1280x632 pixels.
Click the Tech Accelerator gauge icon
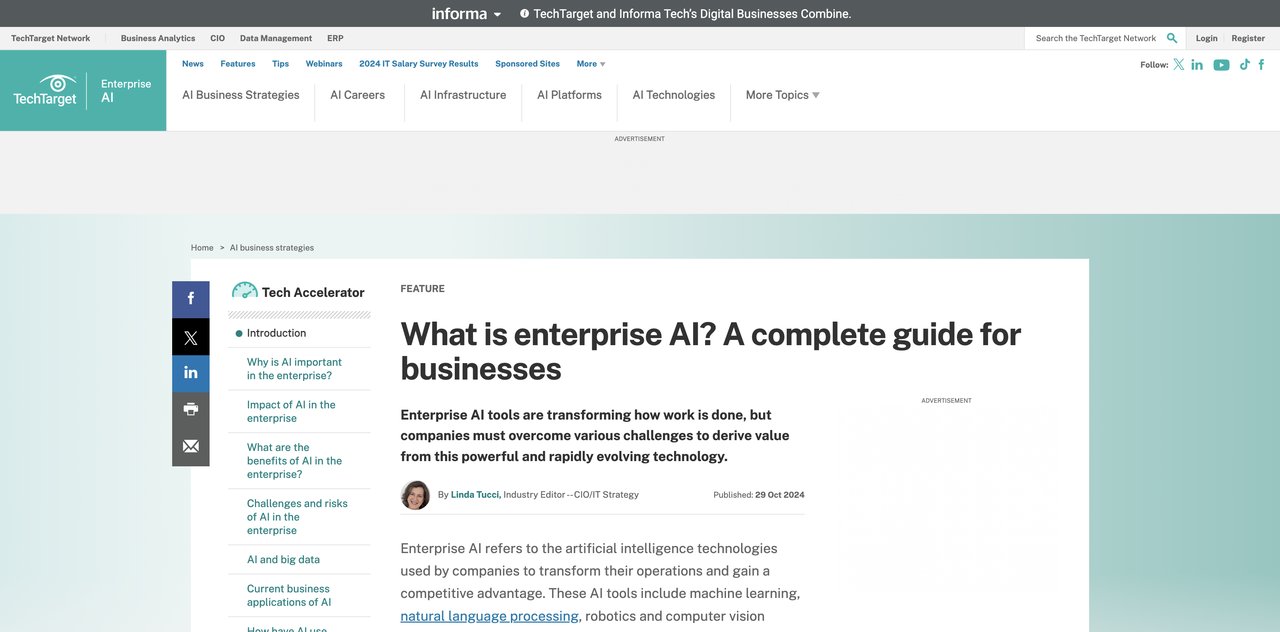[245, 291]
